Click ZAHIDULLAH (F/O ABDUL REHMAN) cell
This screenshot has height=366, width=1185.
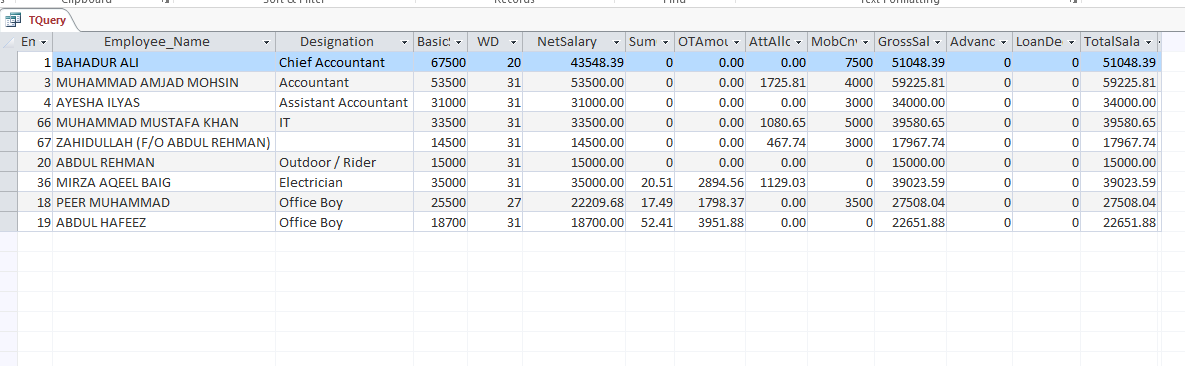tap(164, 142)
